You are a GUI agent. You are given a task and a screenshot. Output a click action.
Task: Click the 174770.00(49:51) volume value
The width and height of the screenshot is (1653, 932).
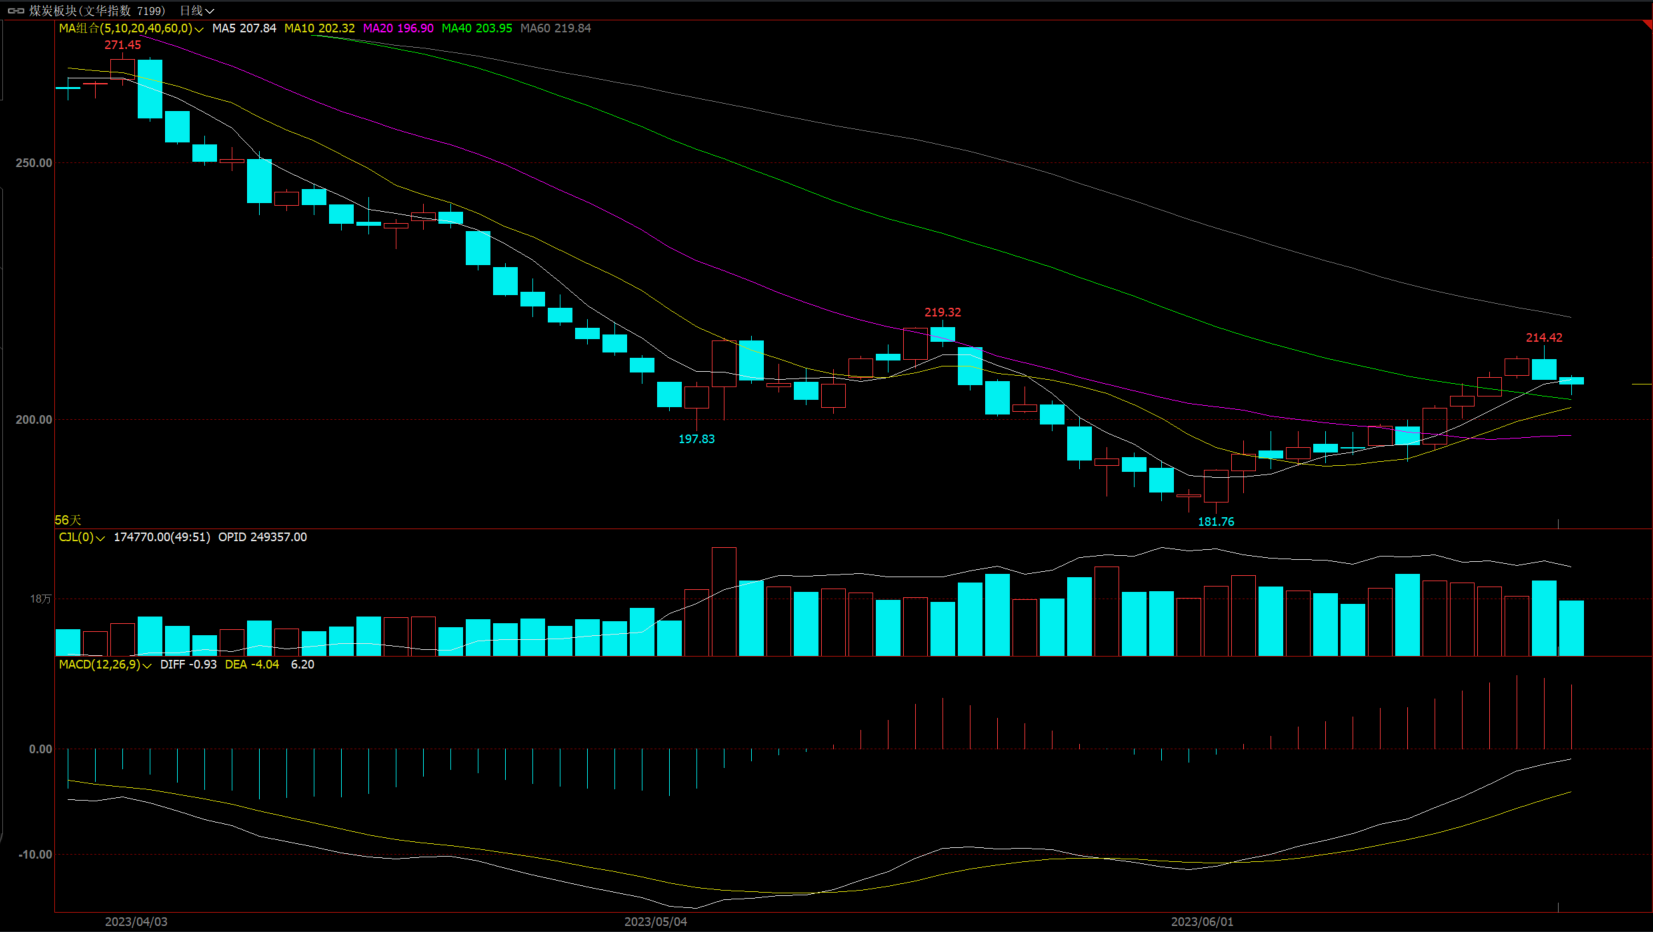(x=162, y=537)
